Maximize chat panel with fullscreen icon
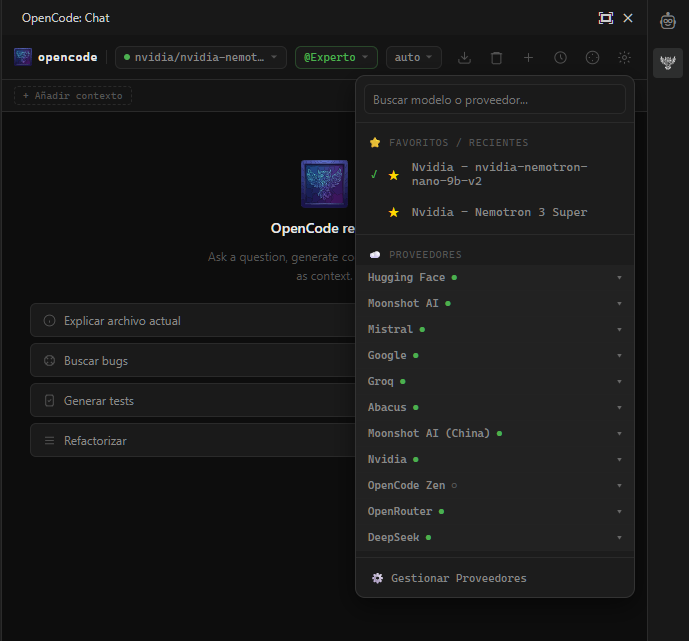This screenshot has height=641, width=689. click(x=606, y=18)
